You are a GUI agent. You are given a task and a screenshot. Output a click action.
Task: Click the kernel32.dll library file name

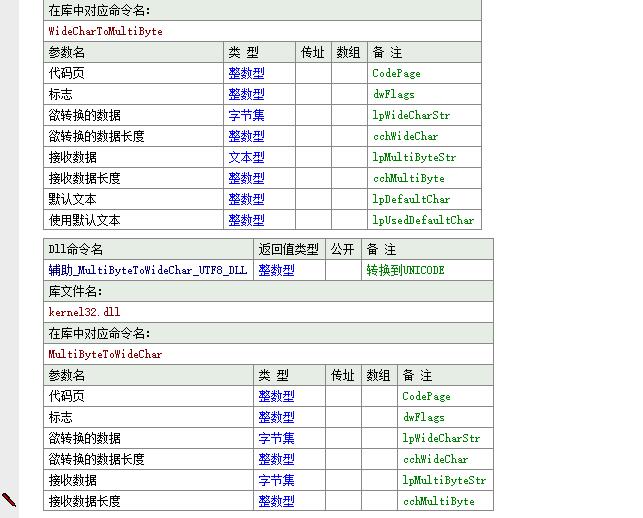(84, 312)
